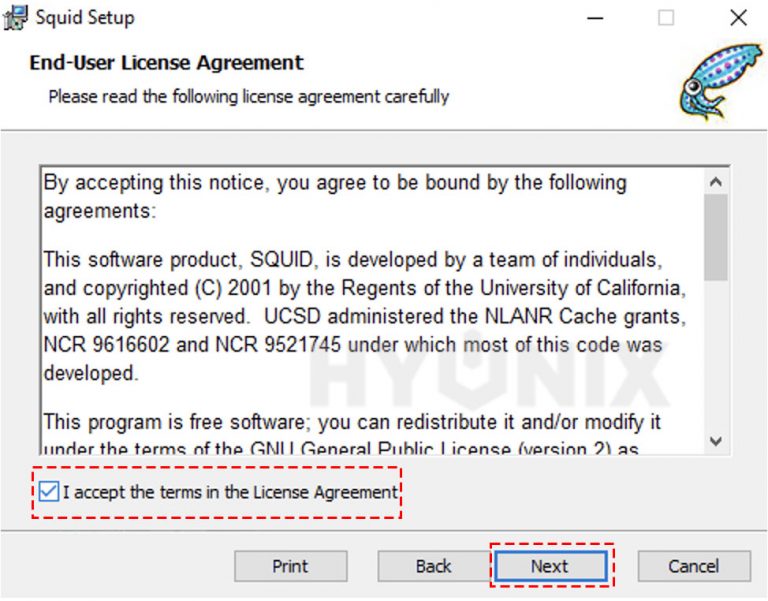Go Back to the previous setup step
Viewport: 768px width, 601px height.
point(433,566)
